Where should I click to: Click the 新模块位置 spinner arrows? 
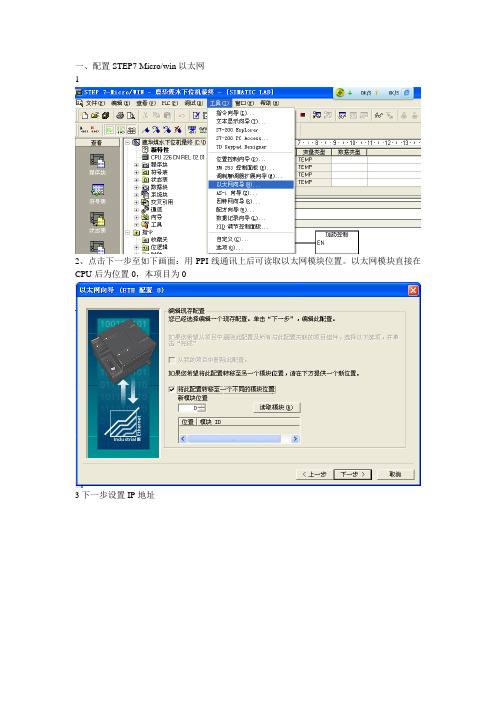(202, 408)
